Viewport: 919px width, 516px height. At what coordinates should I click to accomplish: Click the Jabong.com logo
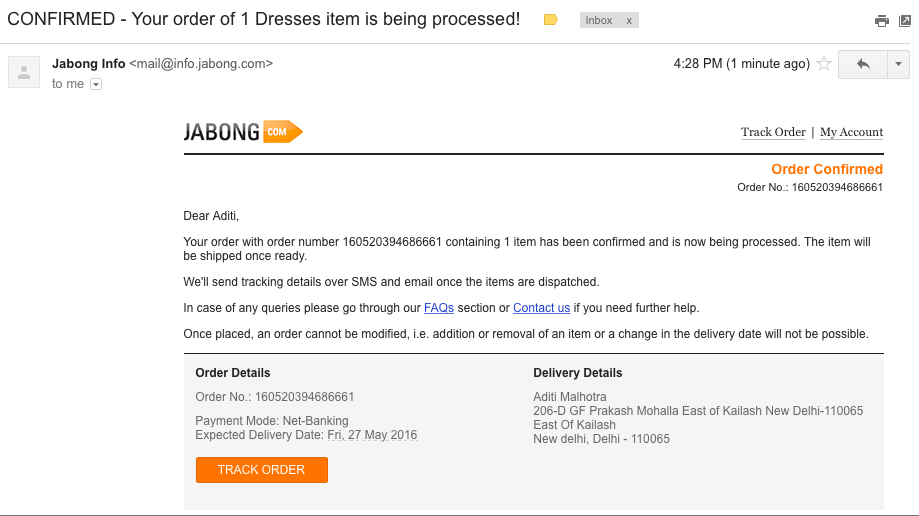tap(243, 132)
